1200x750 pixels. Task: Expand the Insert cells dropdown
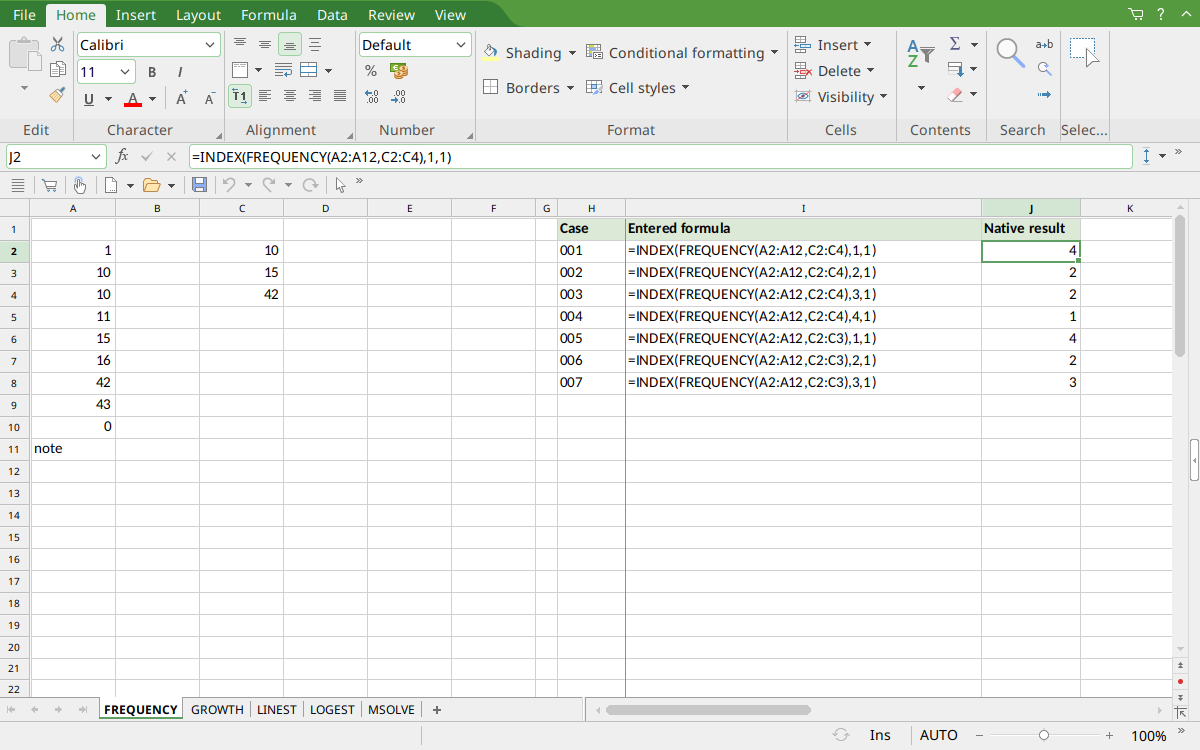point(867,45)
